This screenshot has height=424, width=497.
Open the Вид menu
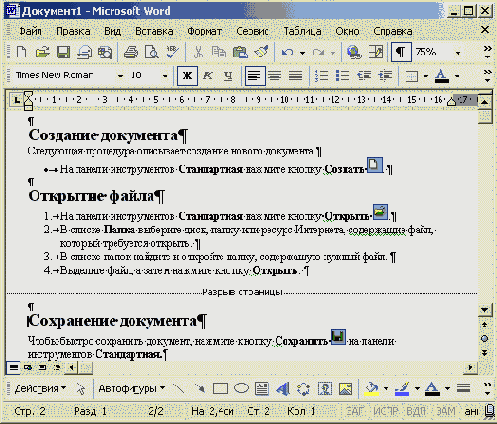point(112,31)
